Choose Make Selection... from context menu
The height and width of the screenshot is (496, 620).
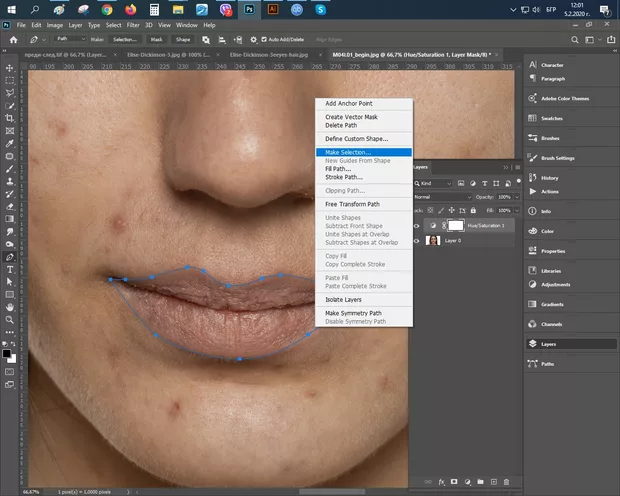(347, 152)
